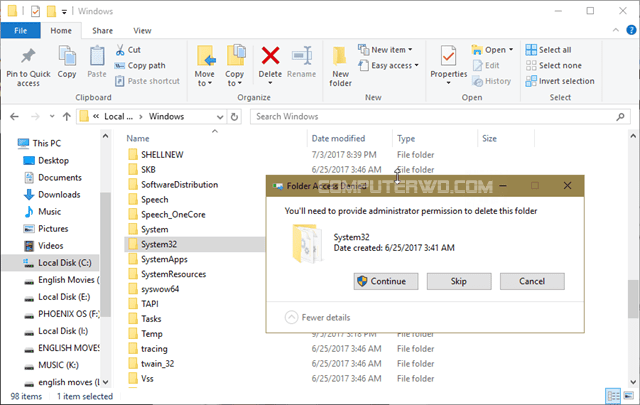This screenshot has width=640, height=405.
Task: Click Continue in the Folder Access Denied dialog
Action: click(x=386, y=281)
